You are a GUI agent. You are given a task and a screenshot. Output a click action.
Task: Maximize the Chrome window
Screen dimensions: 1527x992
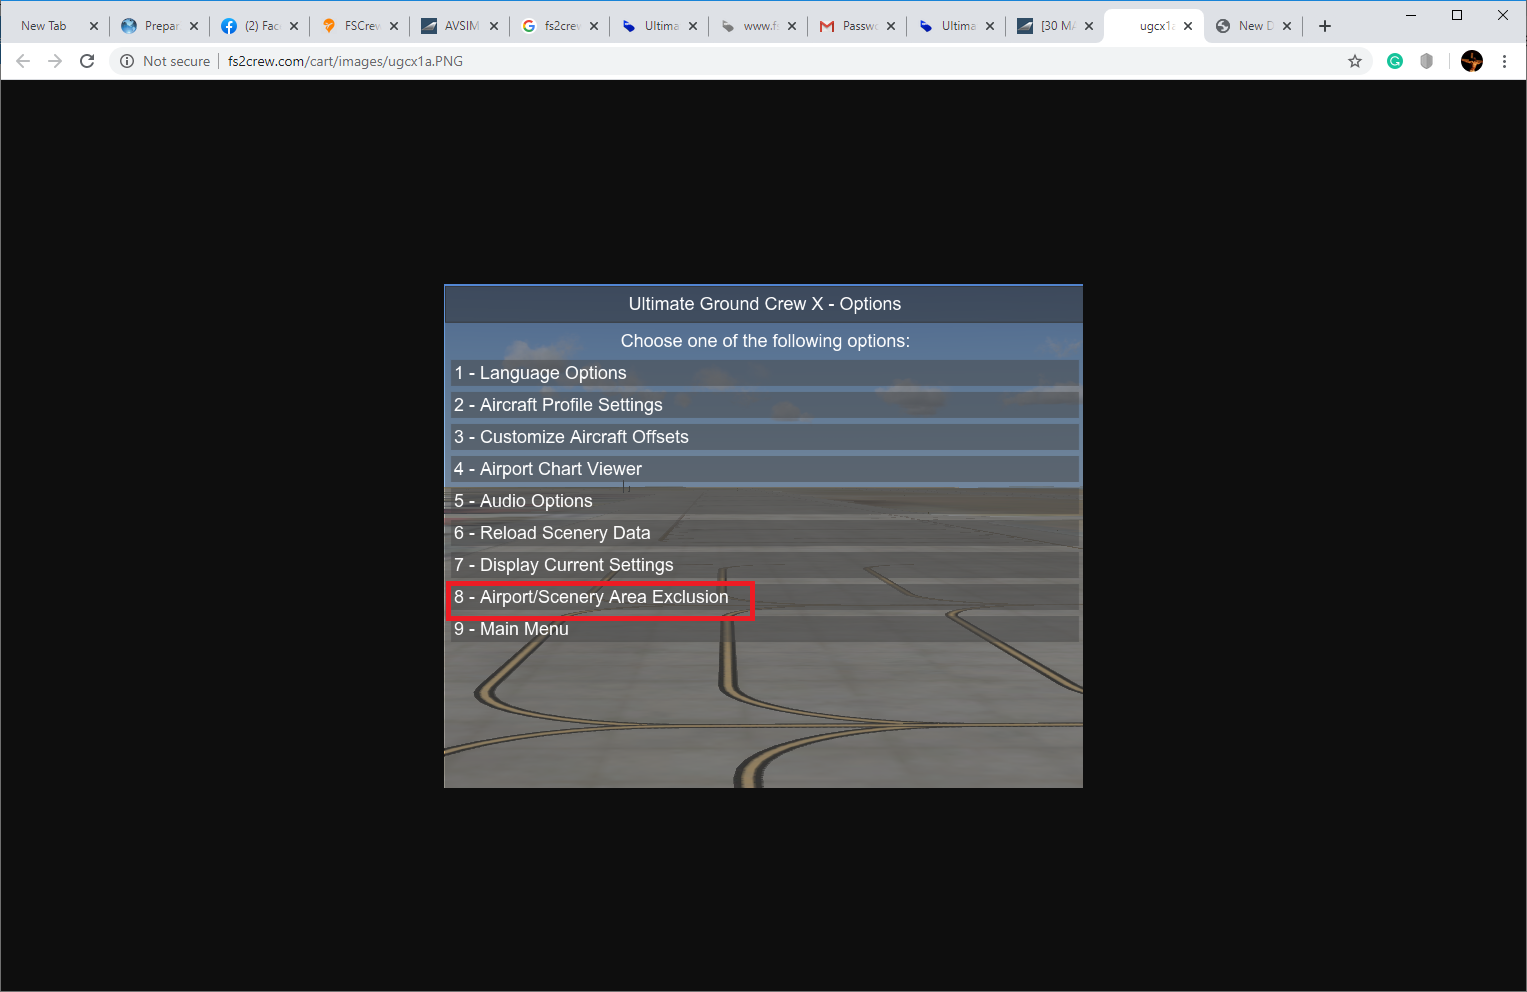[1457, 15]
